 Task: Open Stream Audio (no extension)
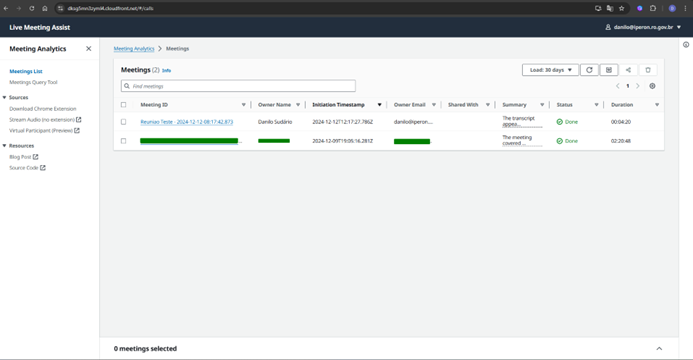45,120
